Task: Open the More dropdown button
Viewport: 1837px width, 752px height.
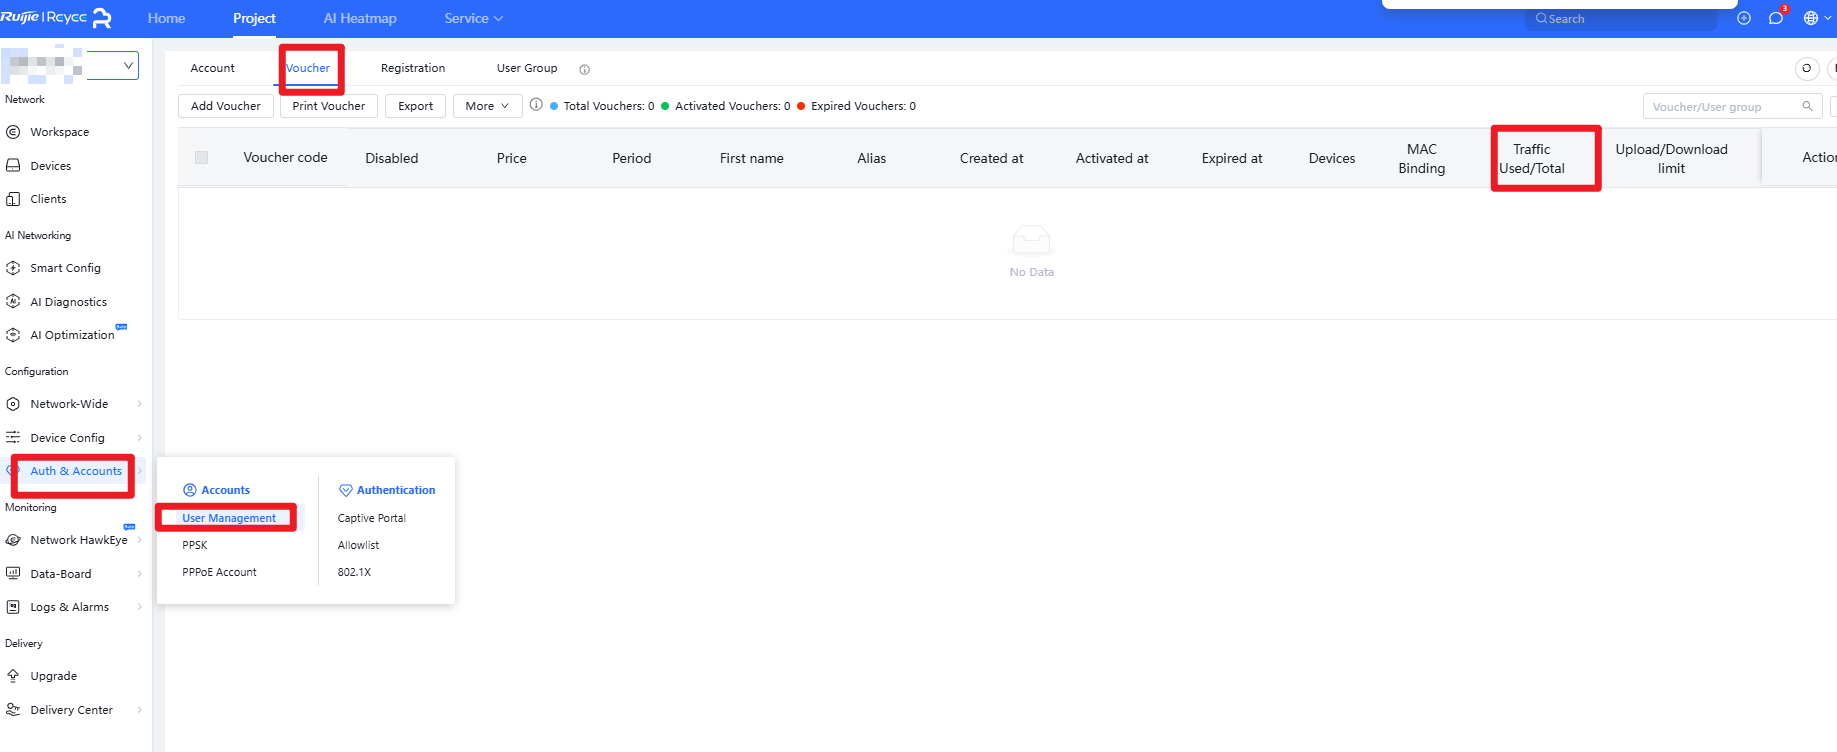Action: pyautogui.click(x=487, y=106)
